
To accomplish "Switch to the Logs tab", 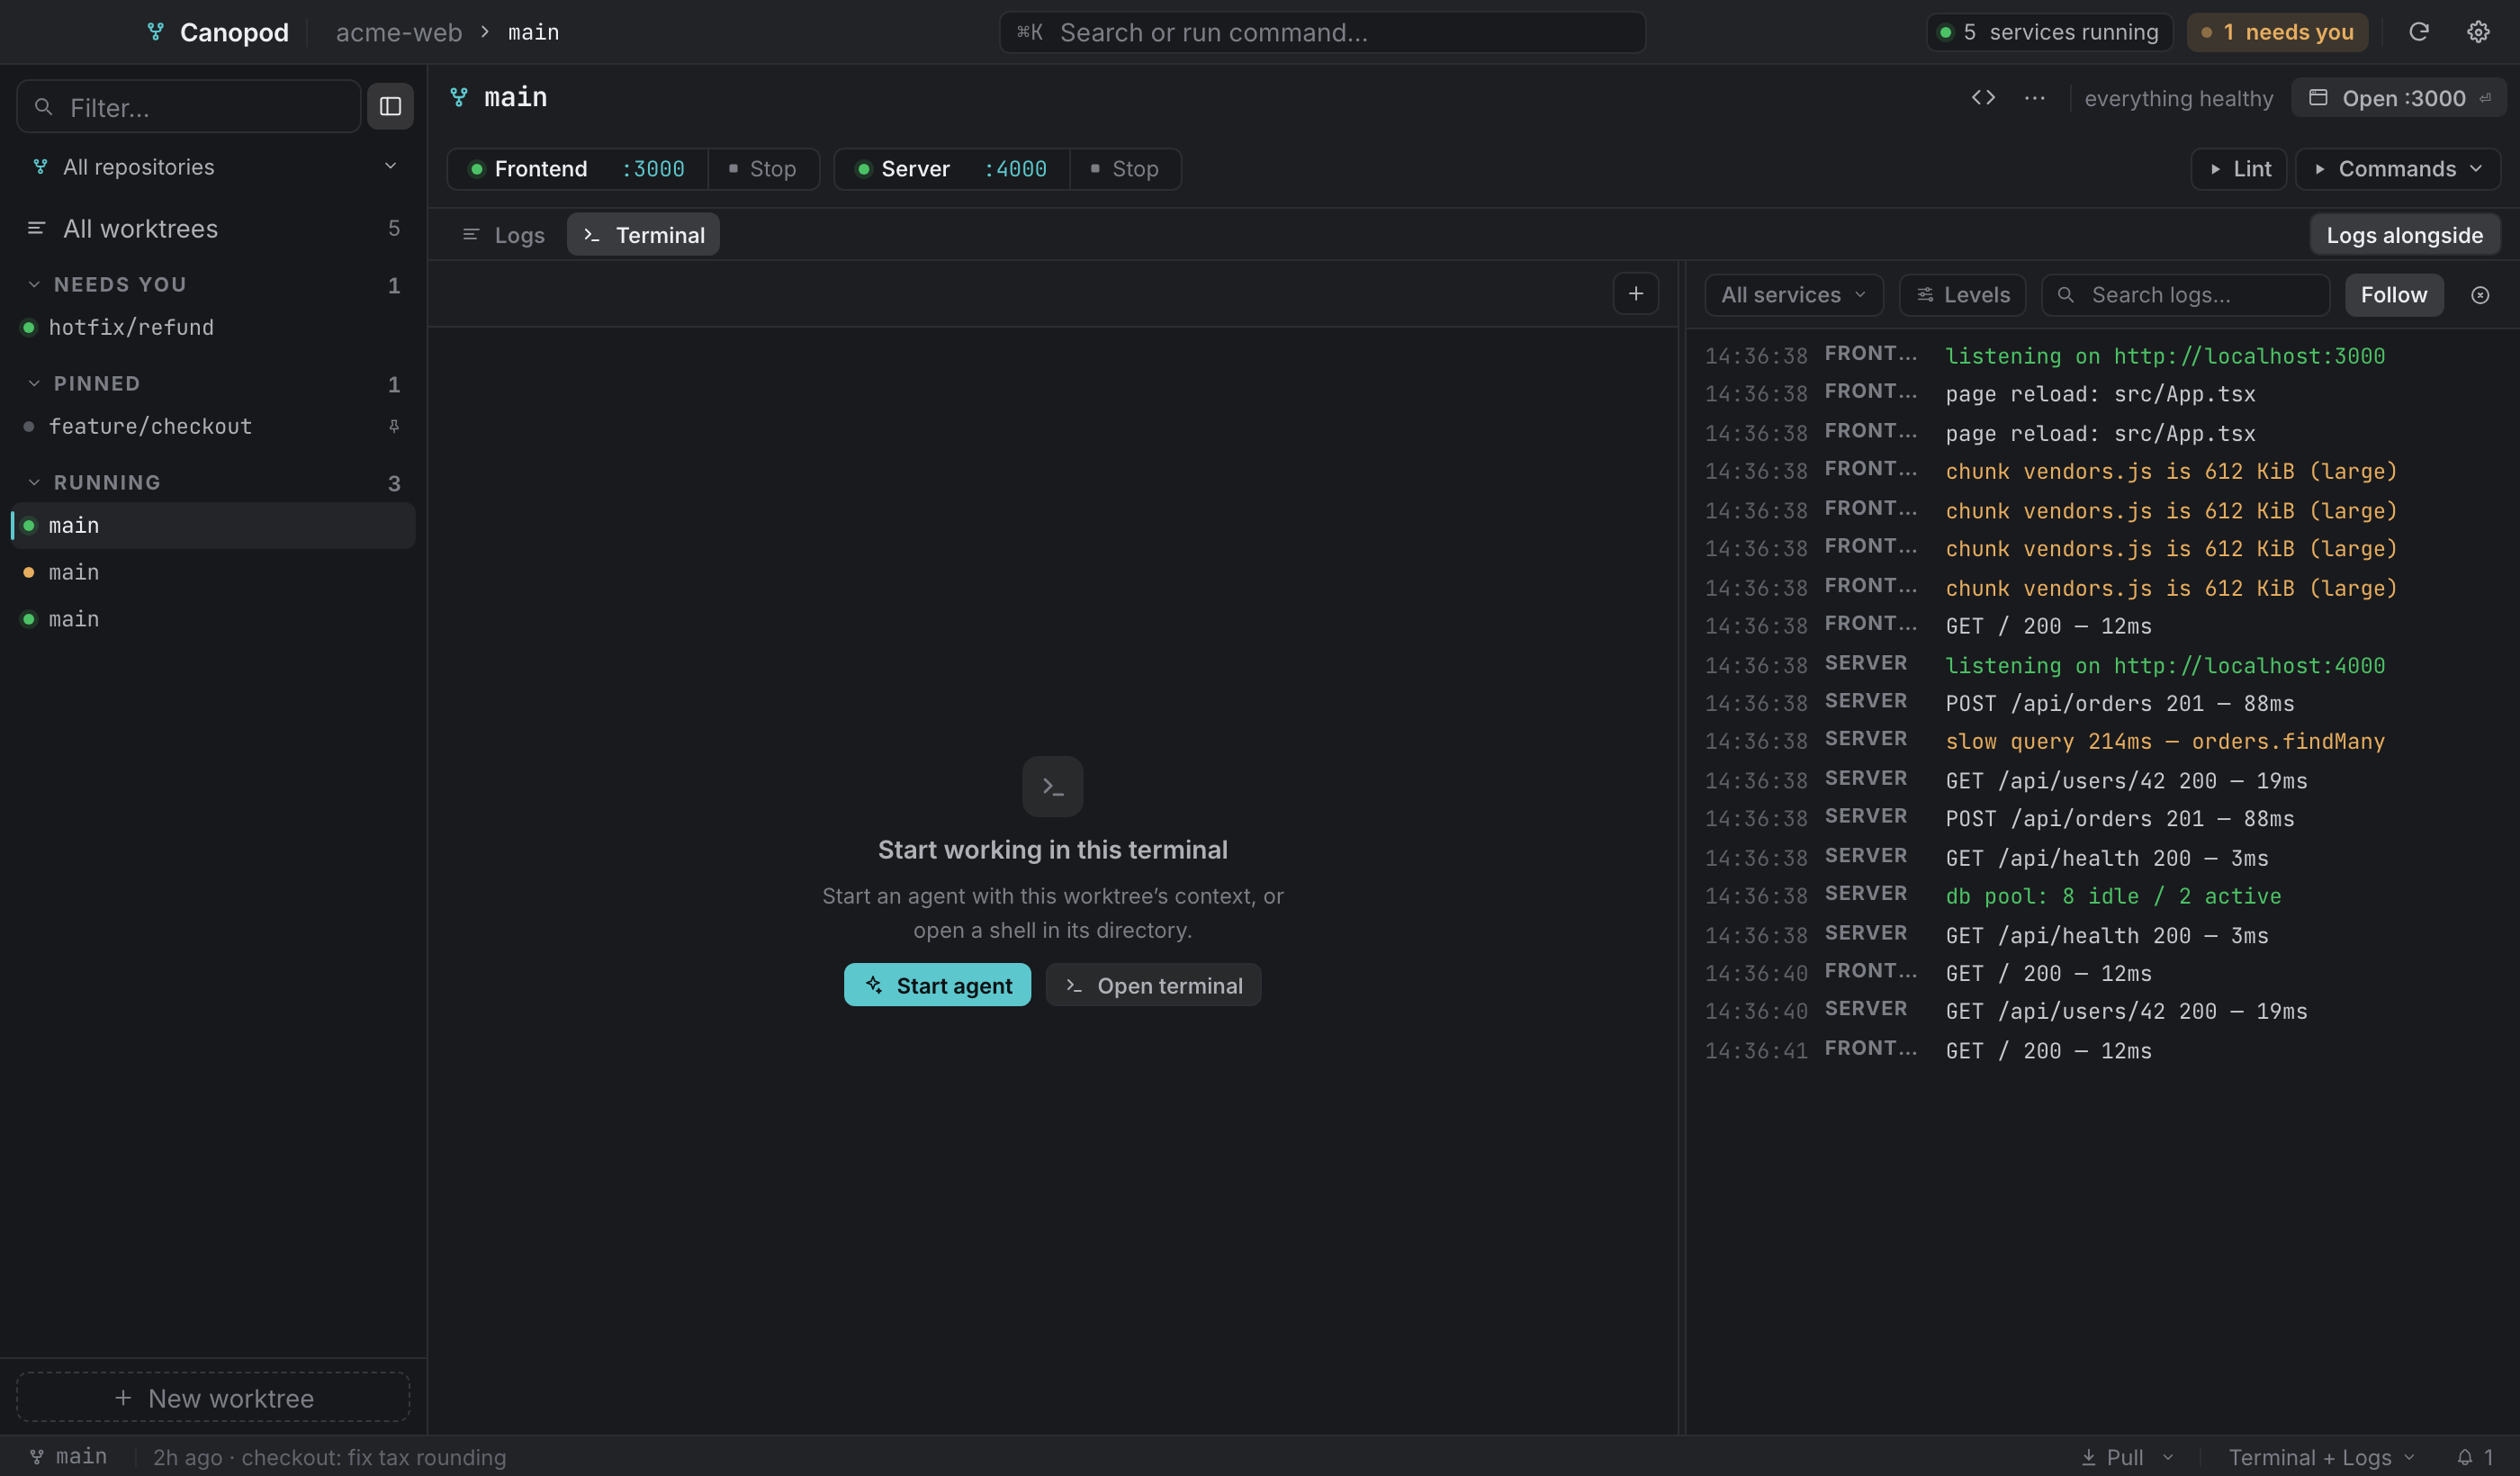I will [x=504, y=235].
